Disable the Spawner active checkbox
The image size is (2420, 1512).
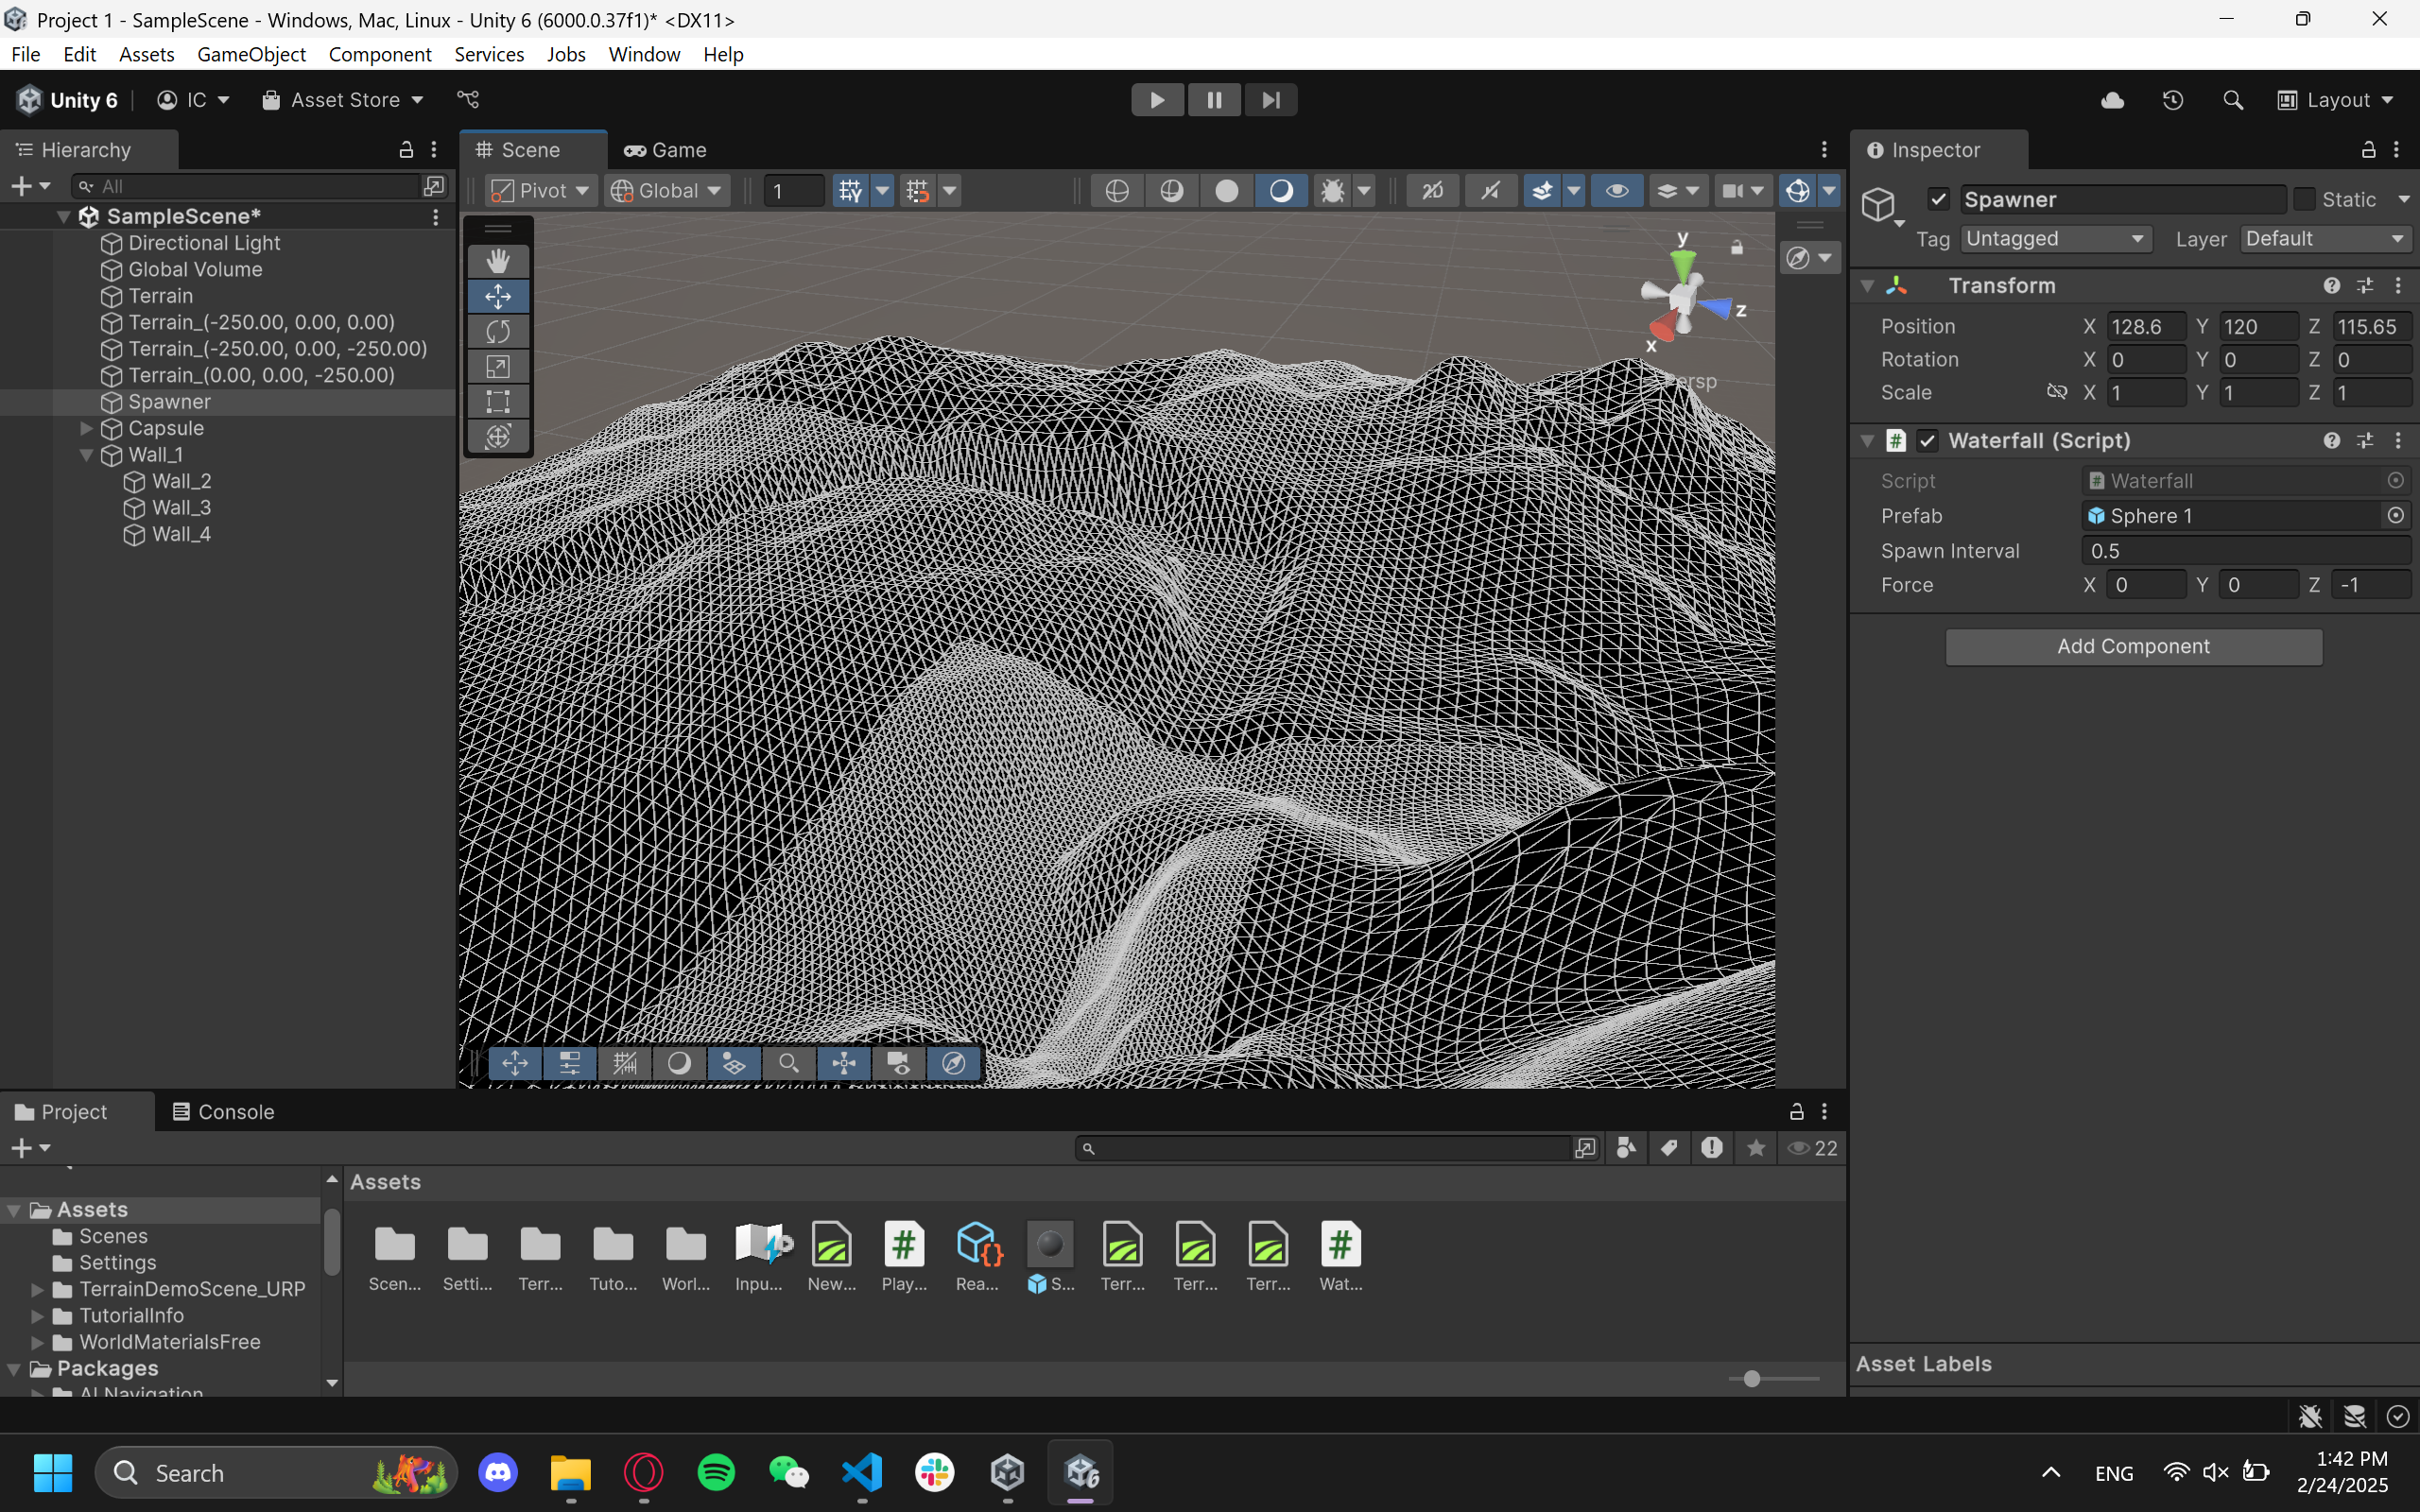coord(1938,199)
